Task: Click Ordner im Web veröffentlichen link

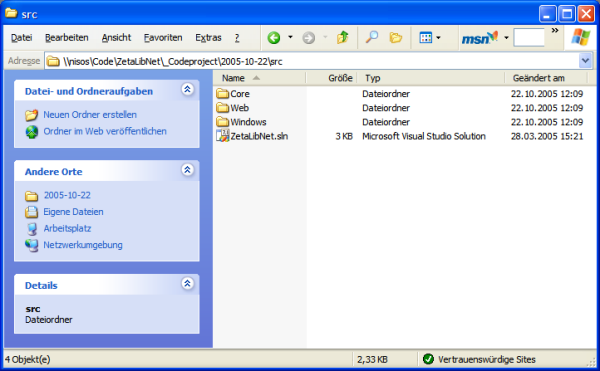Action: click(105, 131)
